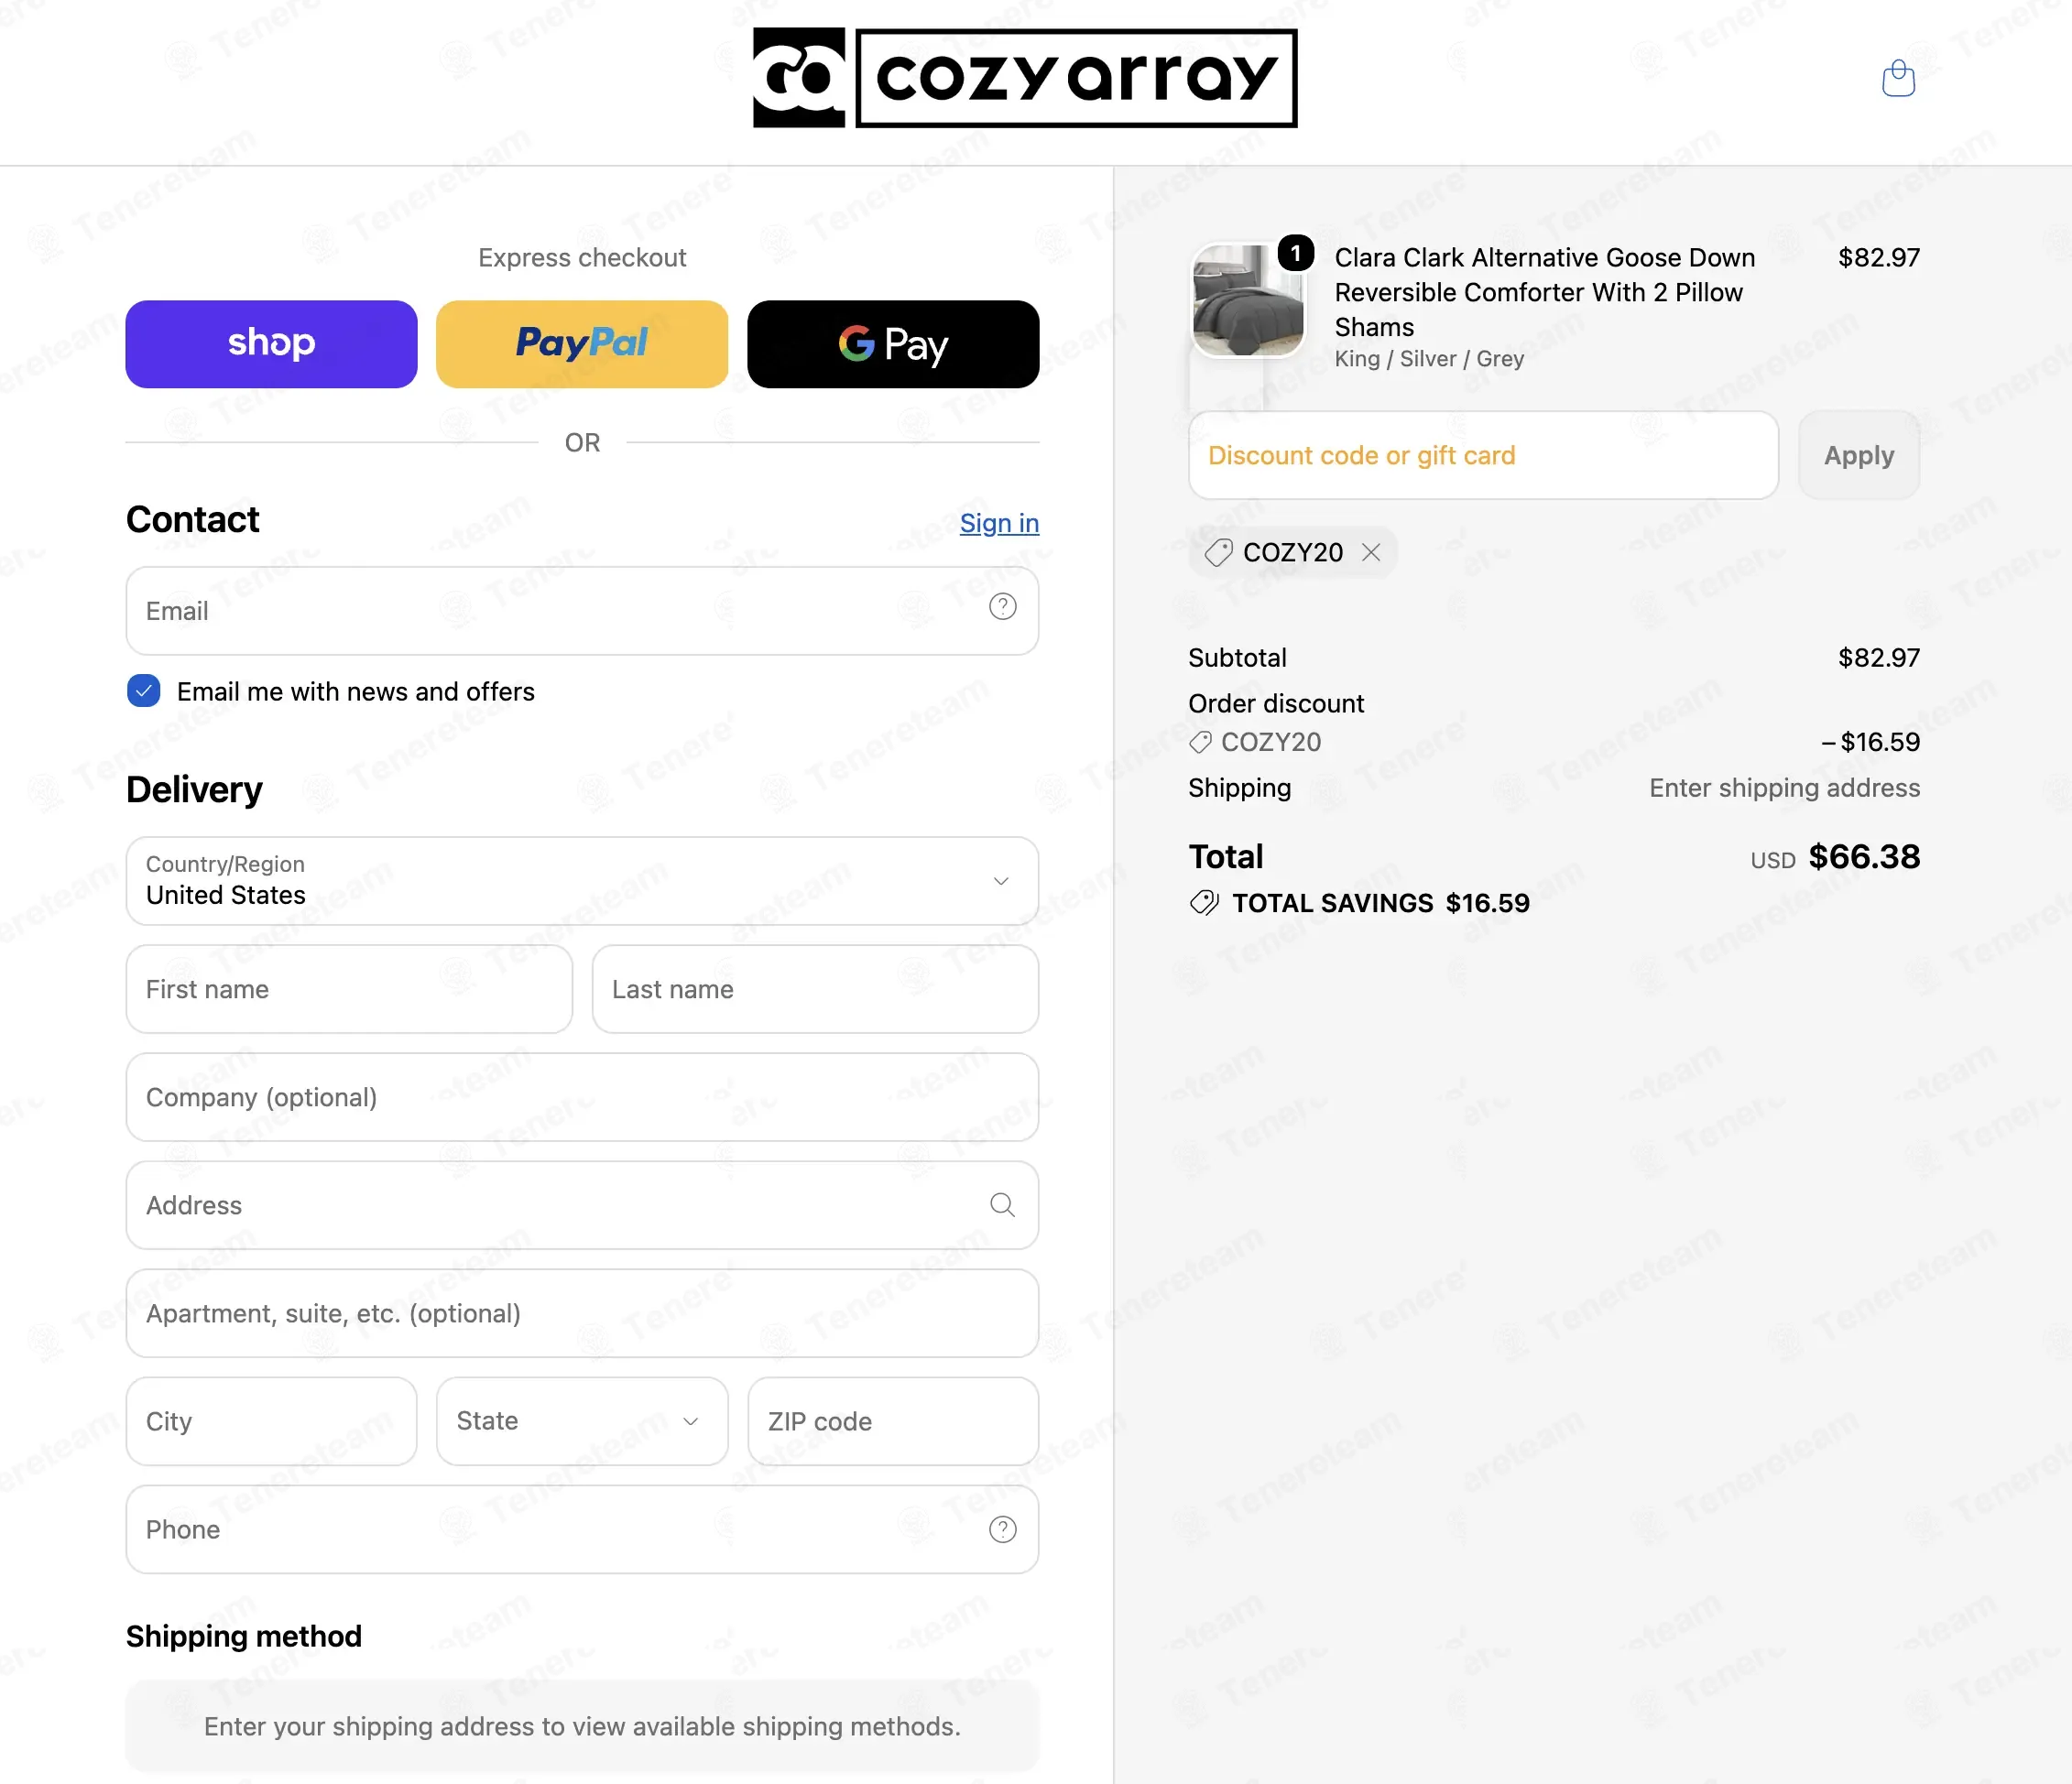Click the Address search magnifier icon
The height and width of the screenshot is (1784, 2072).
1002,1205
